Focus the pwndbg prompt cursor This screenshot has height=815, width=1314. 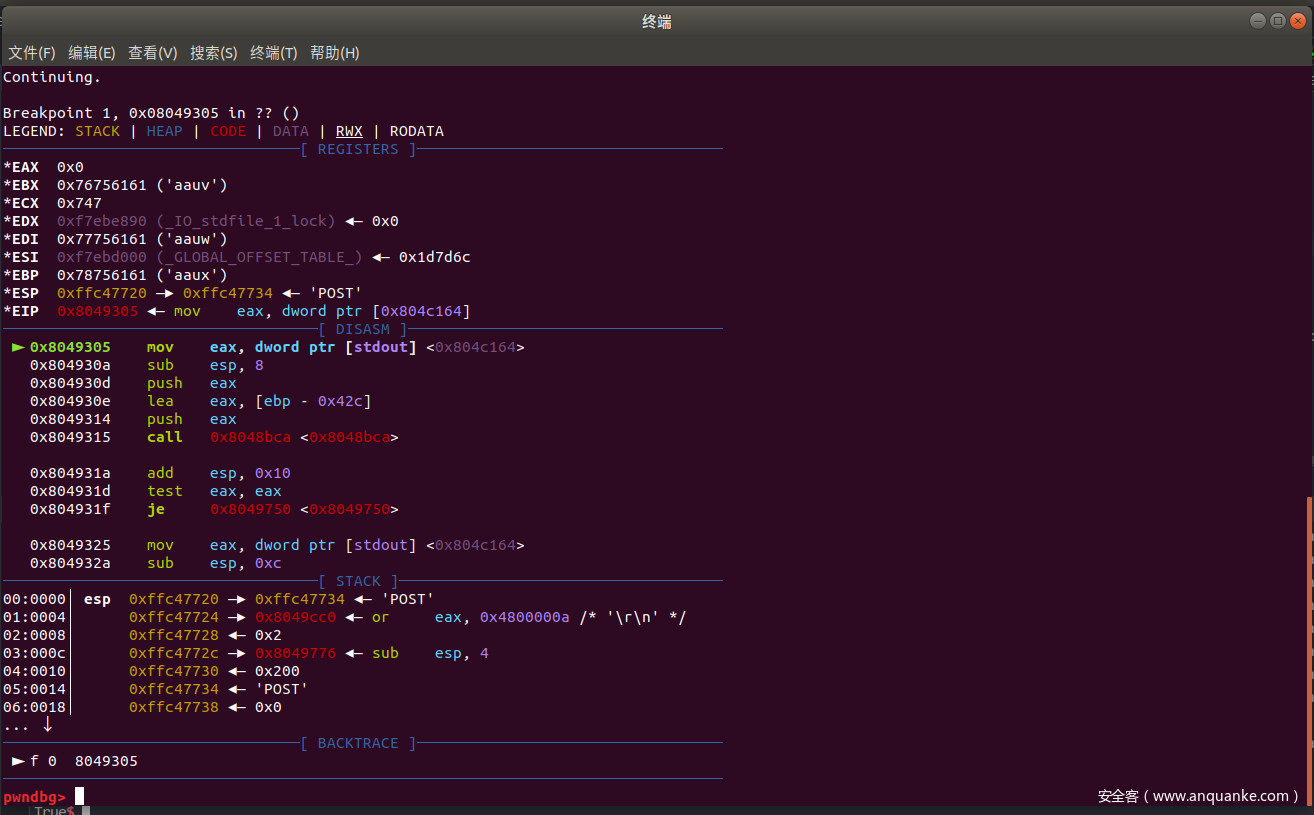tap(79, 796)
